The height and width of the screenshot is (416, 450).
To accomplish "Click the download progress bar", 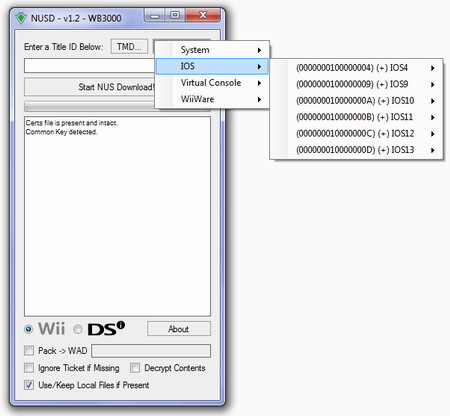I will tap(90, 107).
